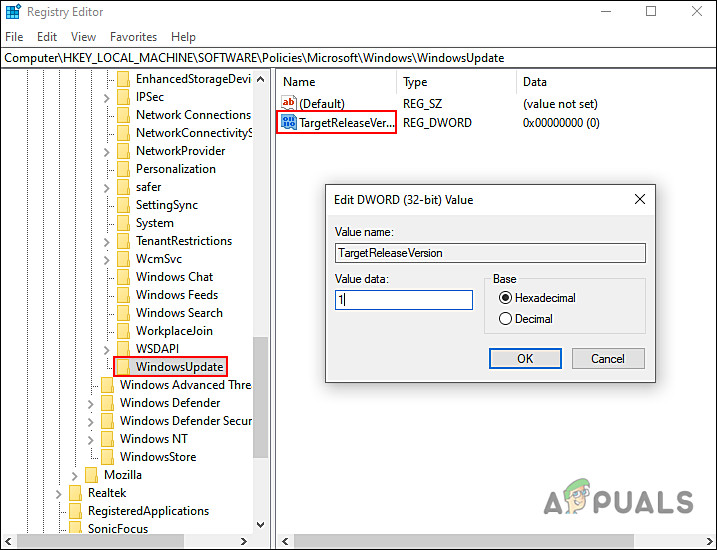Click the Windows Feeds folder icon
The width and height of the screenshot is (717, 550).
123,295
